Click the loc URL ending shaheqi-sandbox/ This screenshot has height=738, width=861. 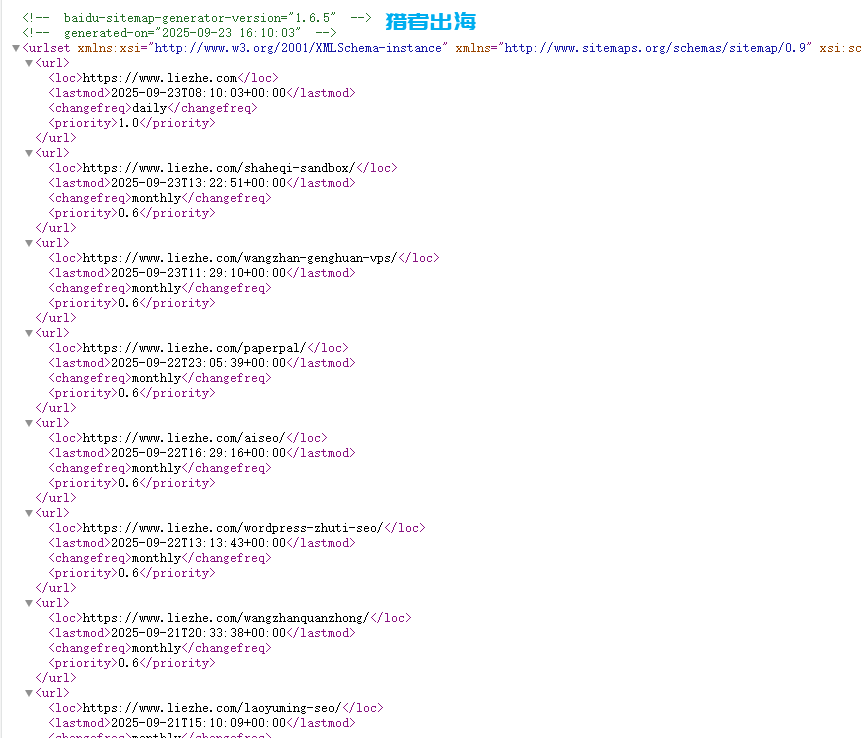219,168
